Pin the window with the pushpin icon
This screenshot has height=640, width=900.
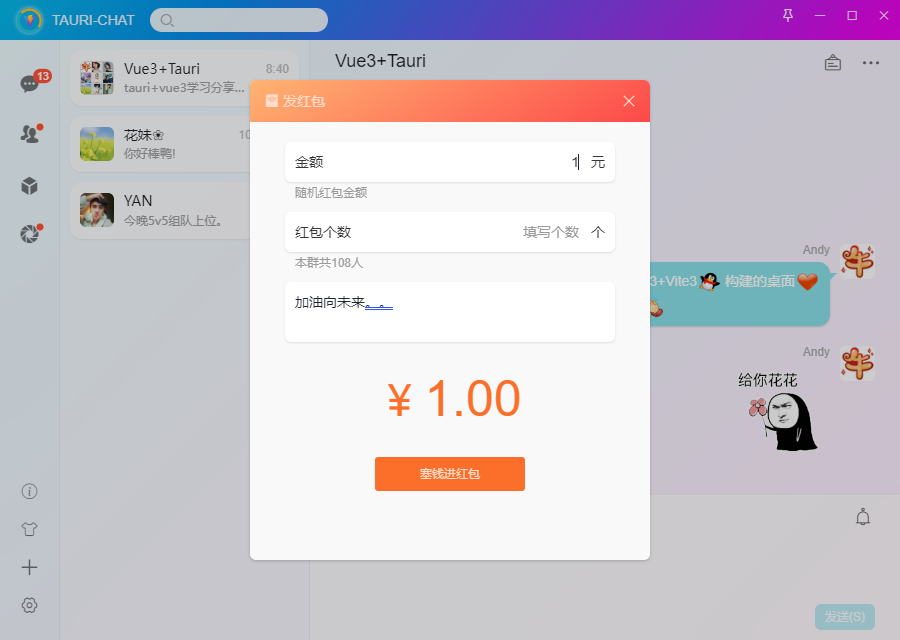(x=788, y=15)
